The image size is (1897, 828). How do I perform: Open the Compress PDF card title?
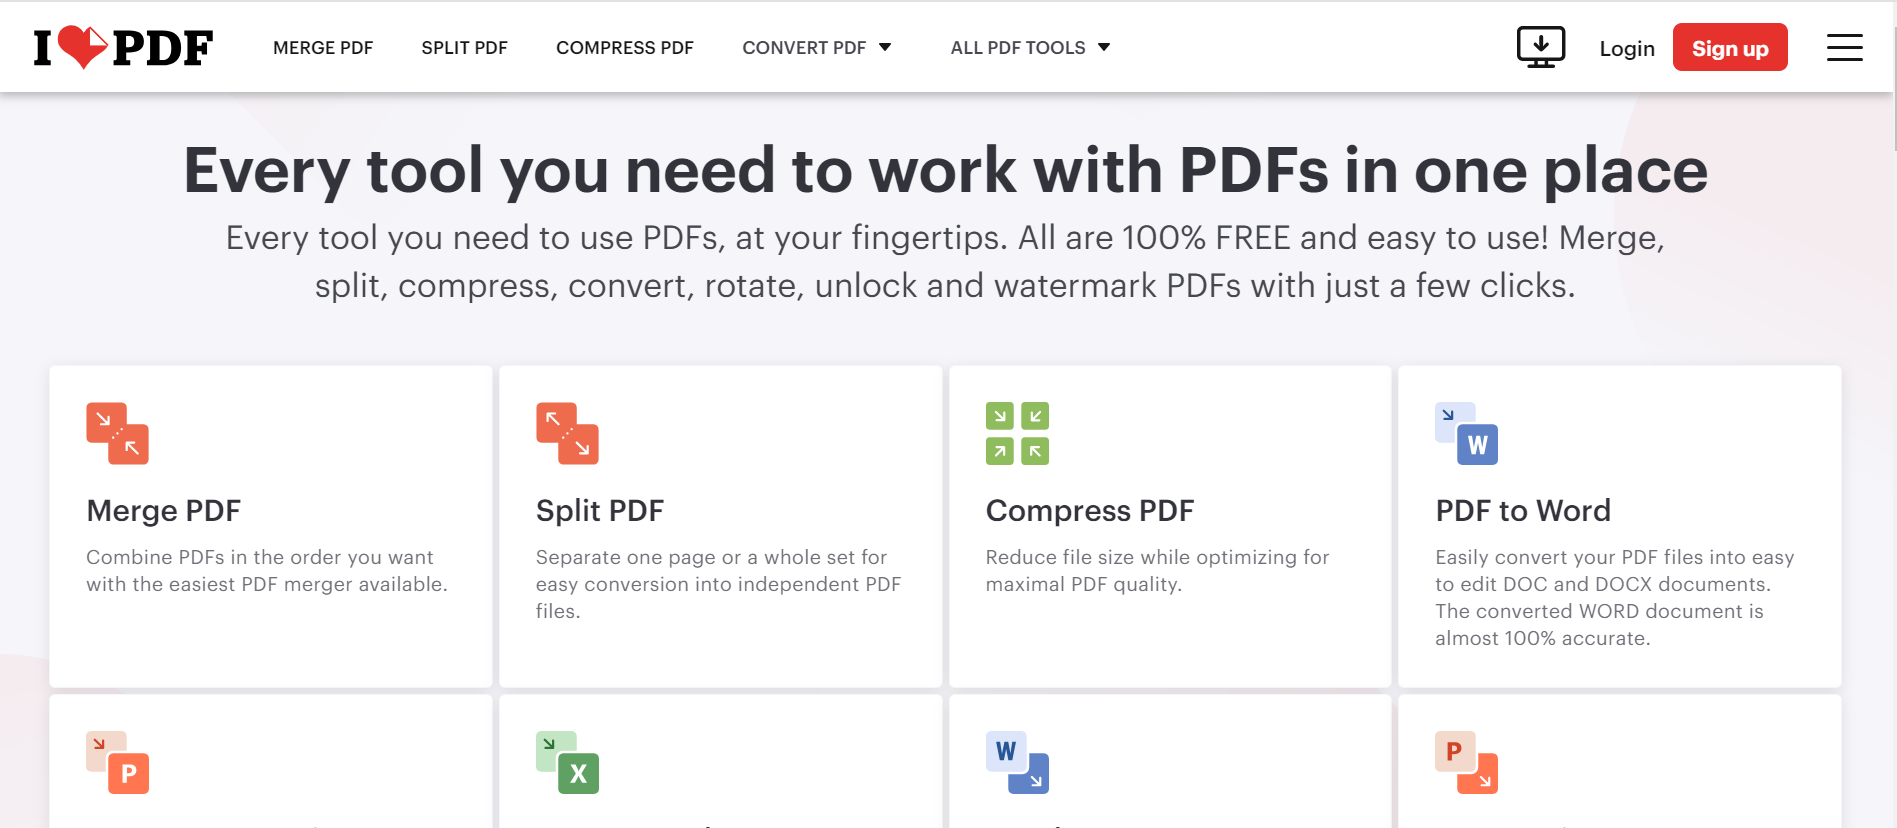click(x=1090, y=511)
